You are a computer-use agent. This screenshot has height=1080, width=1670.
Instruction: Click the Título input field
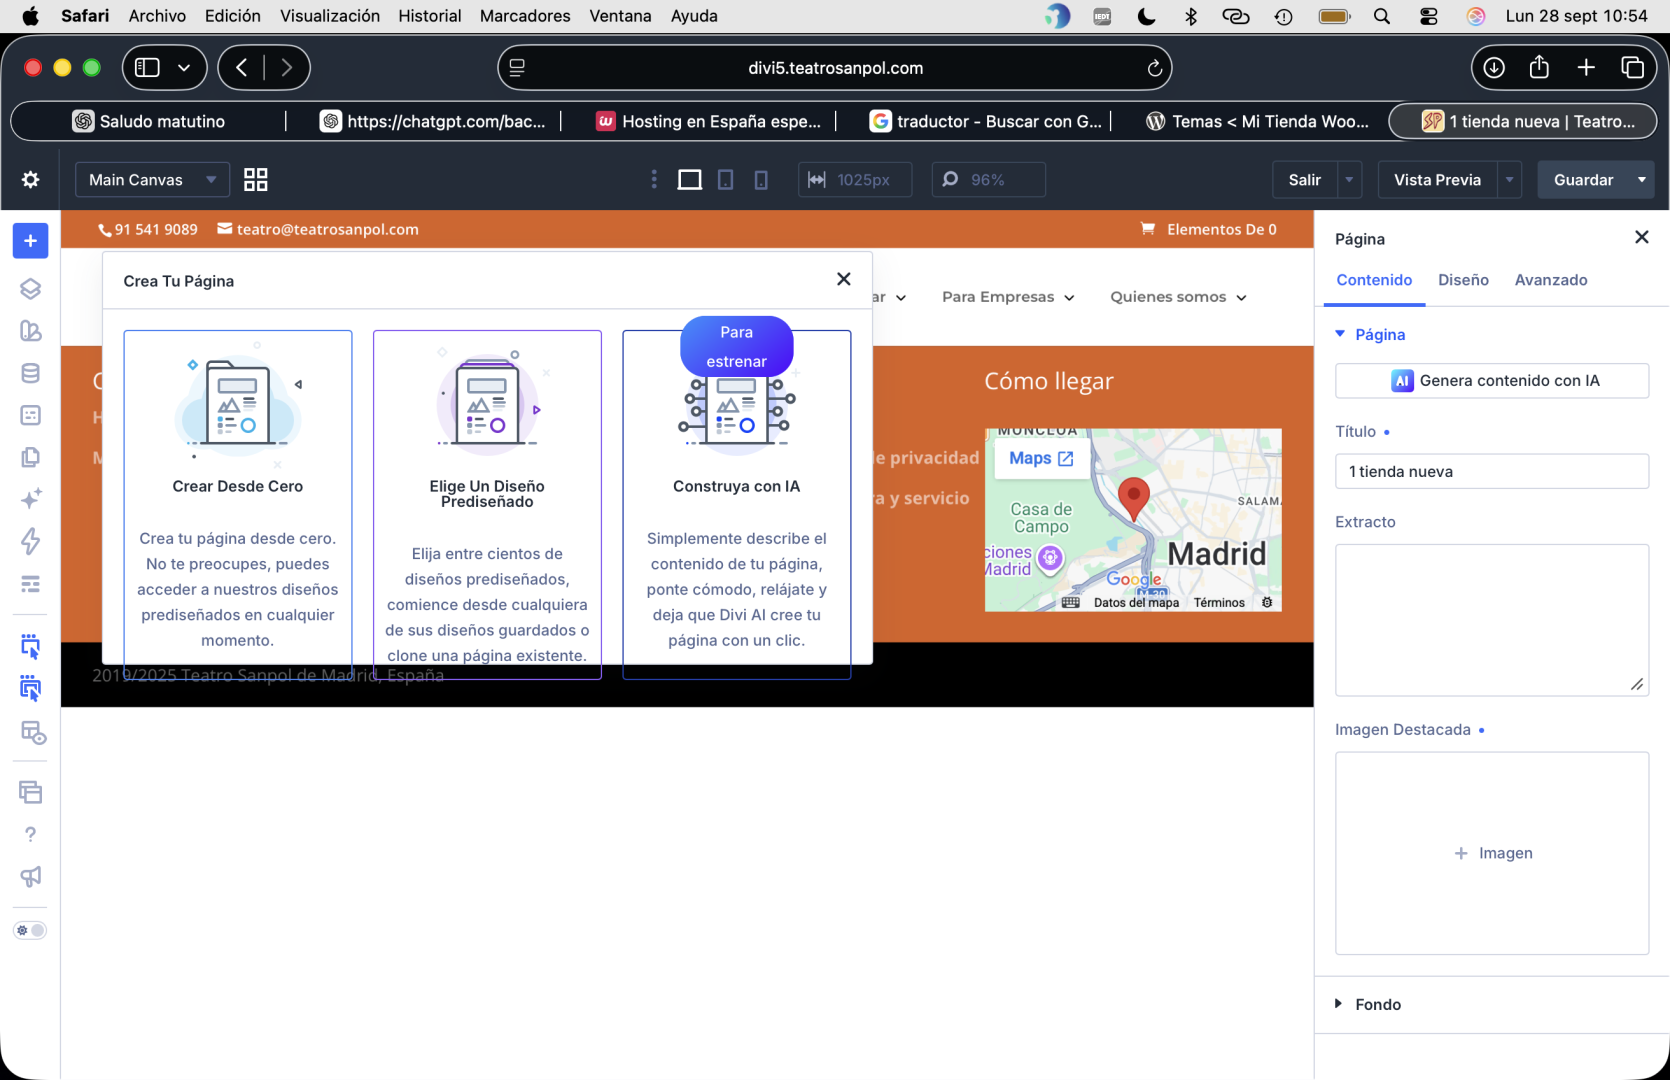point(1492,472)
